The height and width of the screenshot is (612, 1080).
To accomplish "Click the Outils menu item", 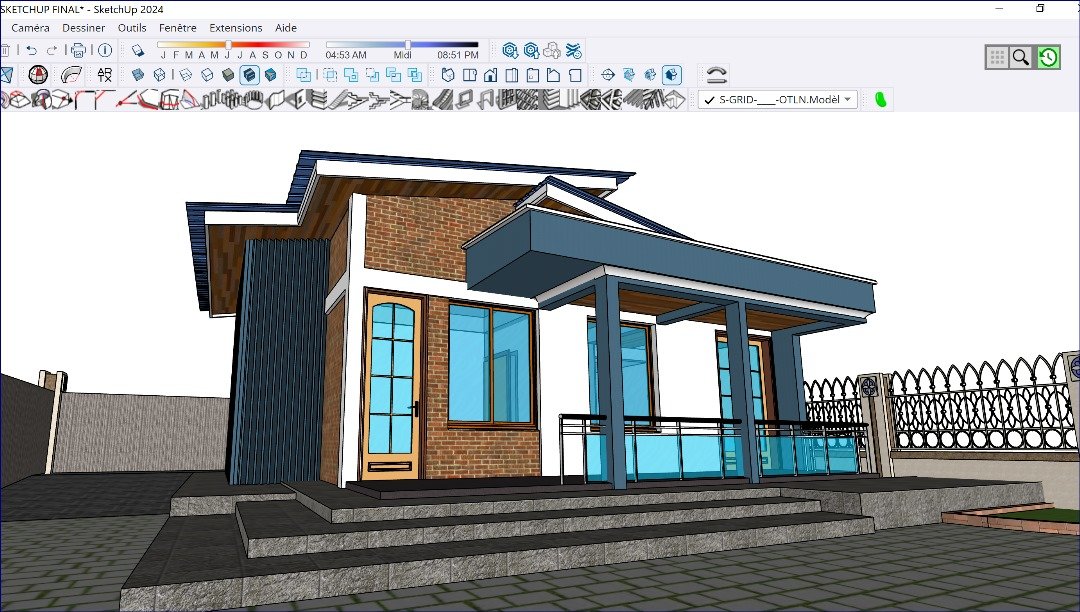I will point(132,28).
